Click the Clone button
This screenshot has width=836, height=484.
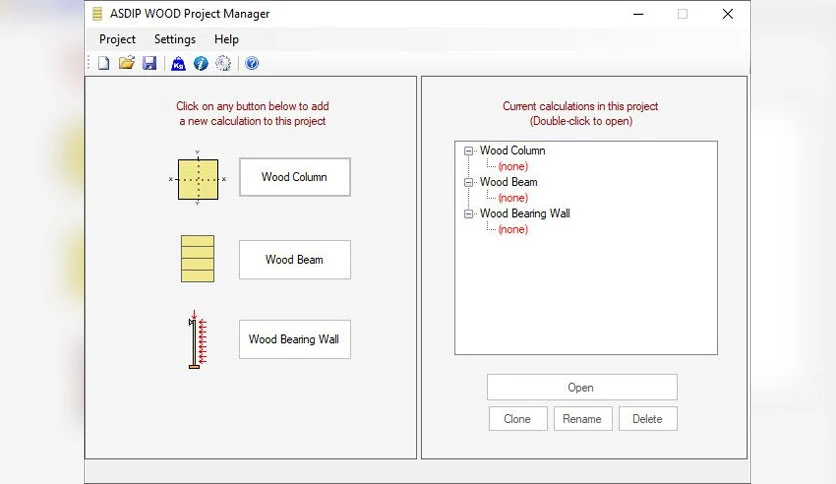(518, 419)
